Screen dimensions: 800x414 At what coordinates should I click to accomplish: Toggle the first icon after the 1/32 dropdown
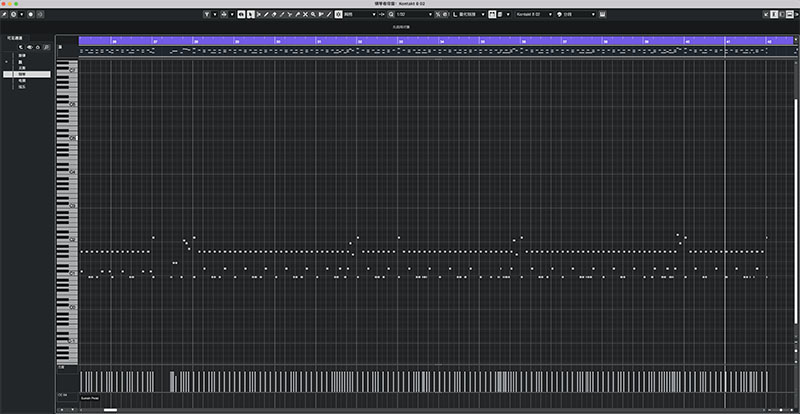coord(438,14)
